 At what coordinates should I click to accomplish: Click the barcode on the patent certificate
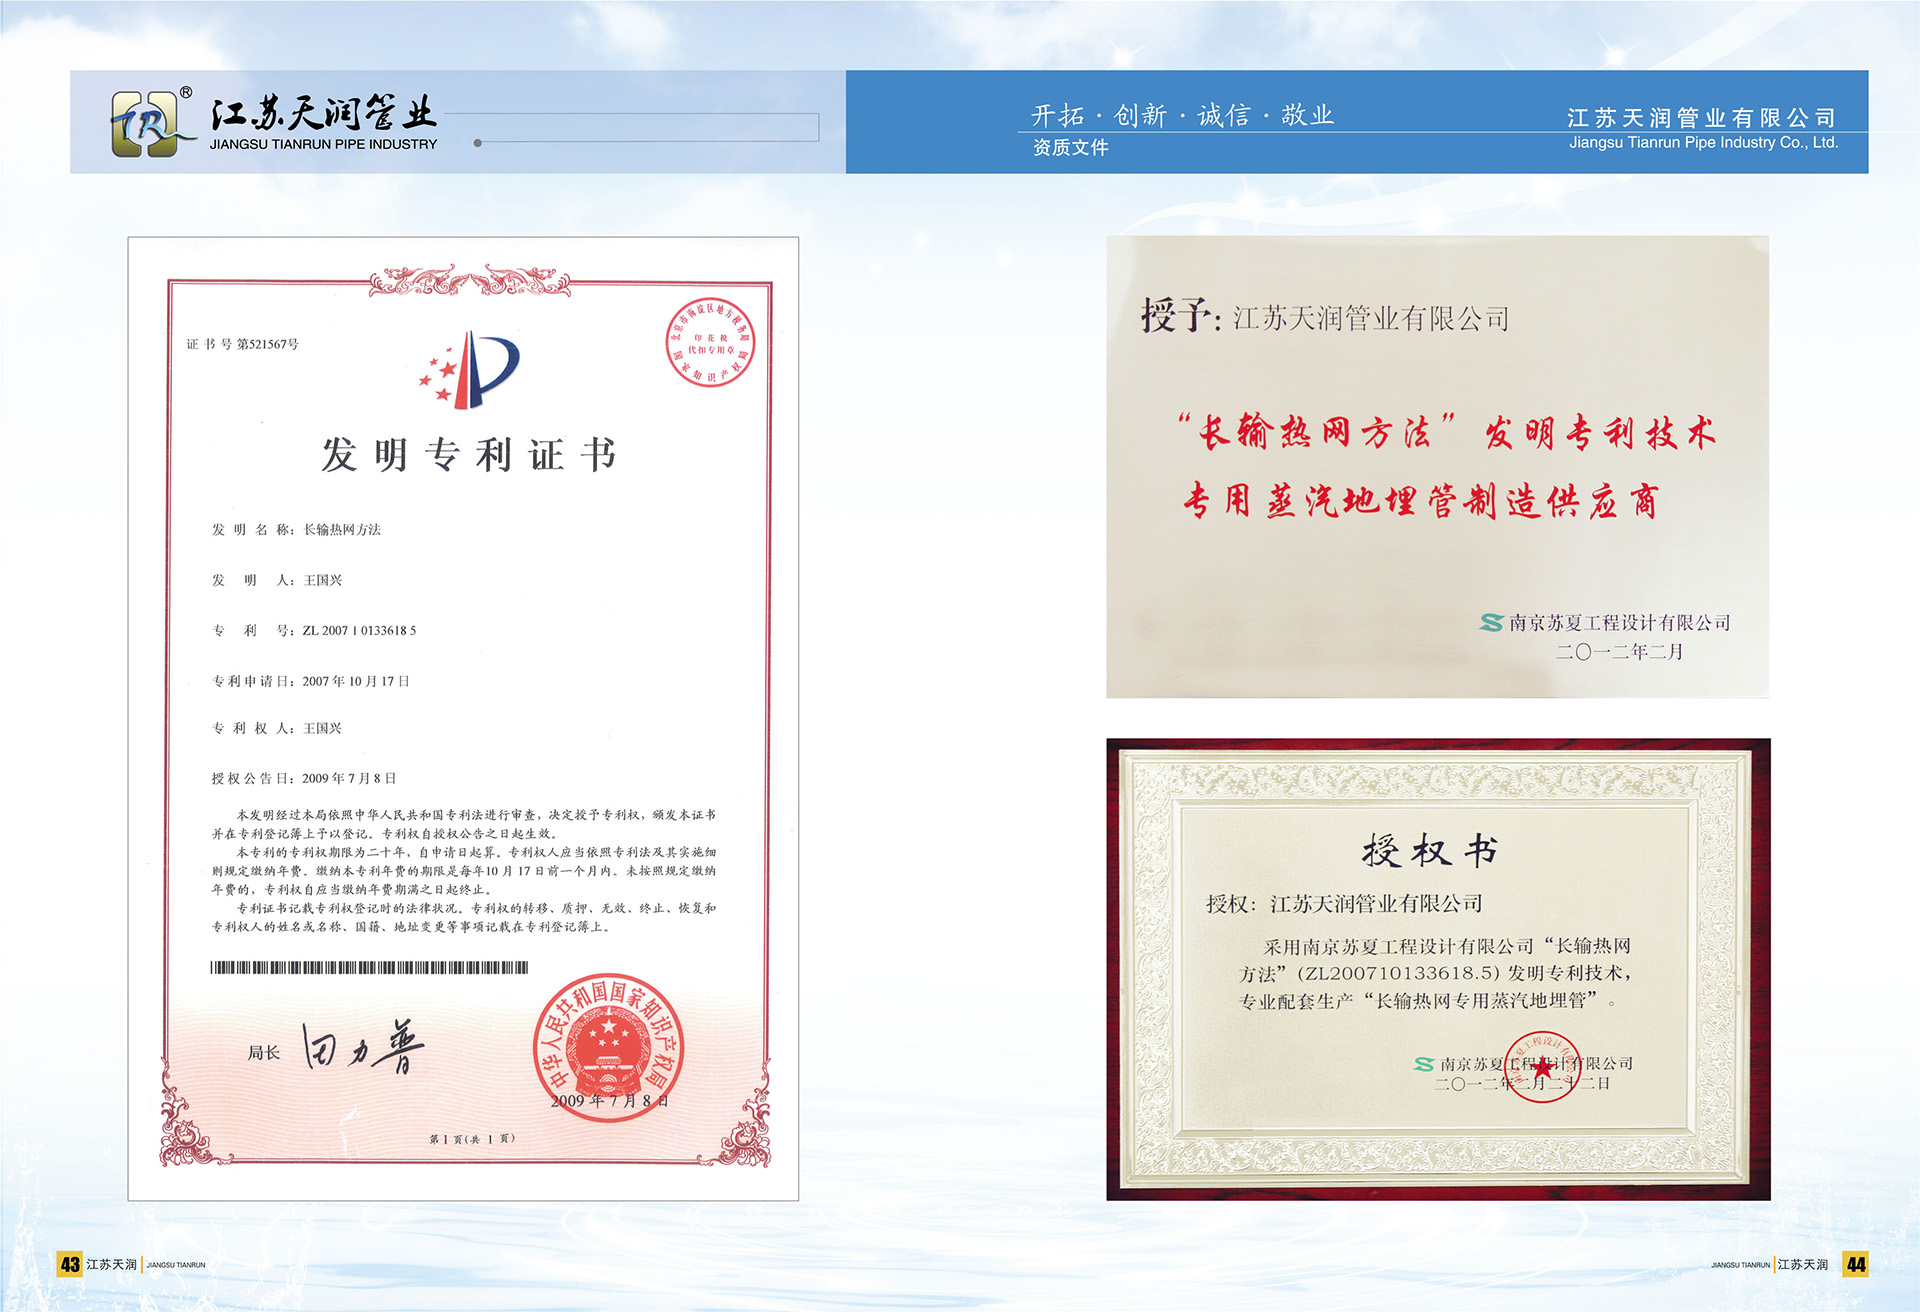click(369, 967)
